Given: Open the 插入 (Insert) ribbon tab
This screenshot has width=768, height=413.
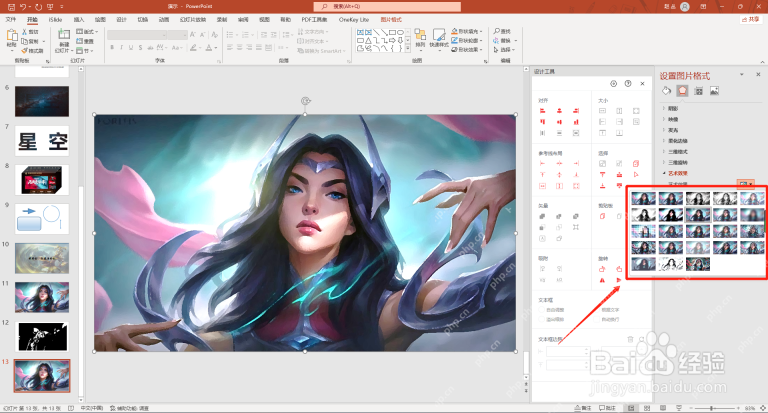Looking at the screenshot, I should point(79,20).
